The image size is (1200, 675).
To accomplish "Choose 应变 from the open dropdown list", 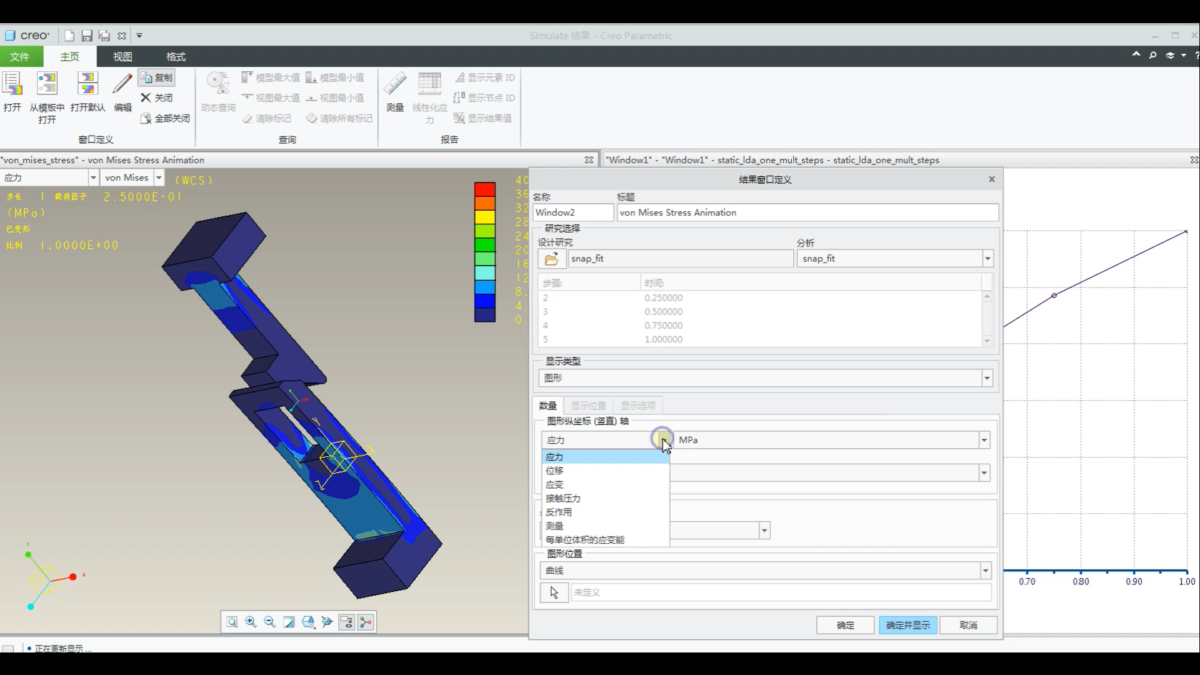I will [605, 485].
